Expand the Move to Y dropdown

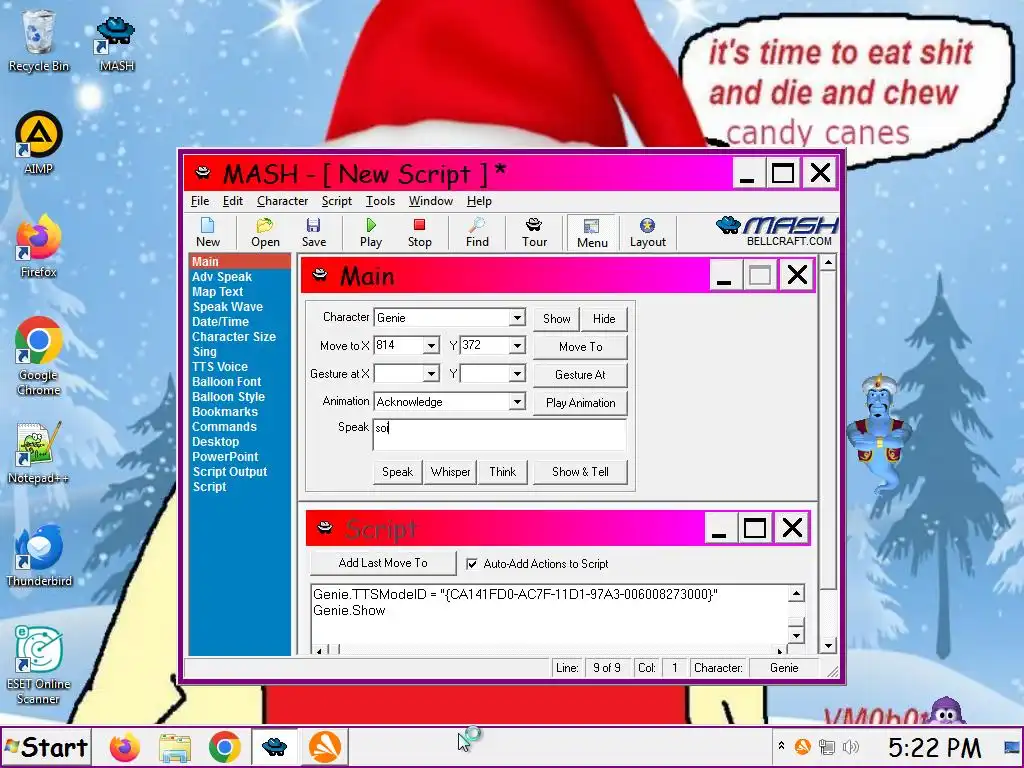(x=517, y=345)
